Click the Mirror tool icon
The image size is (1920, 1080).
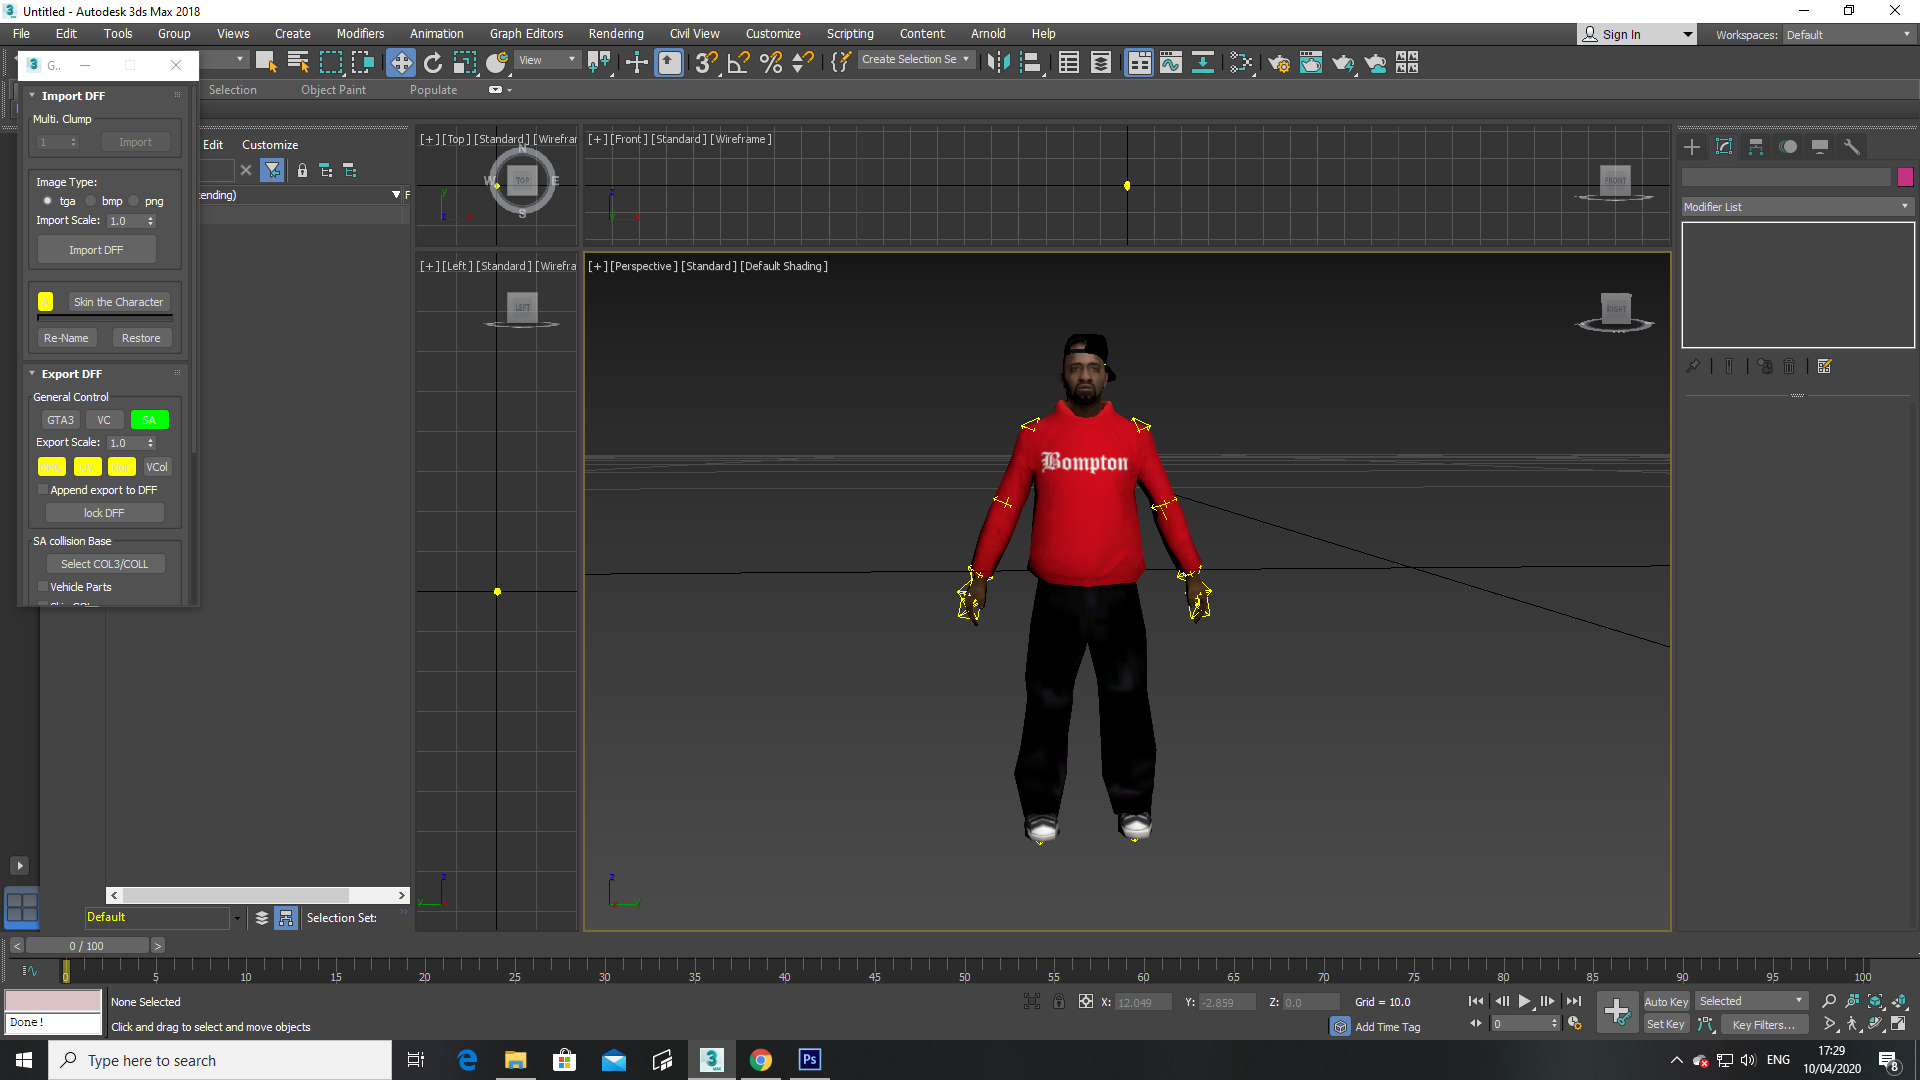(x=998, y=63)
